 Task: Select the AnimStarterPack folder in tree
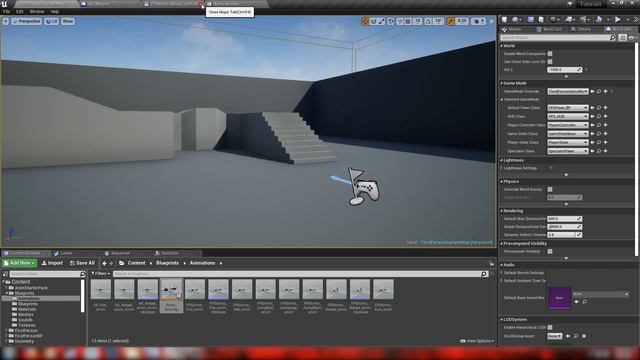point(31,288)
